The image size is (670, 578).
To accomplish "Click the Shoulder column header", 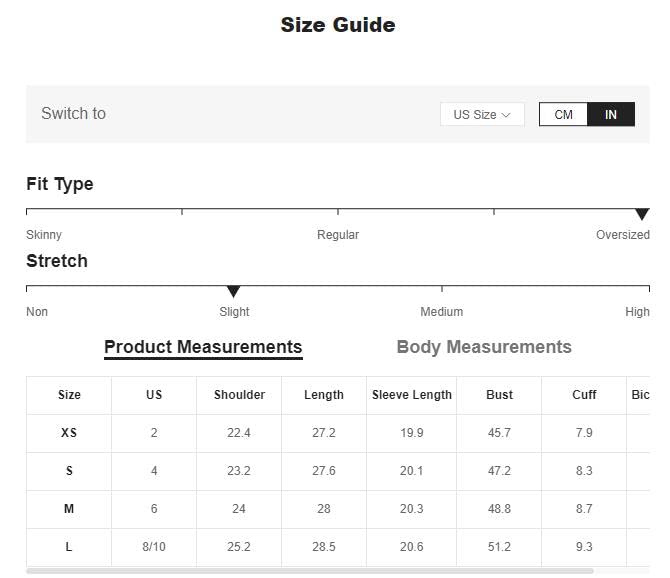I will pos(239,395).
